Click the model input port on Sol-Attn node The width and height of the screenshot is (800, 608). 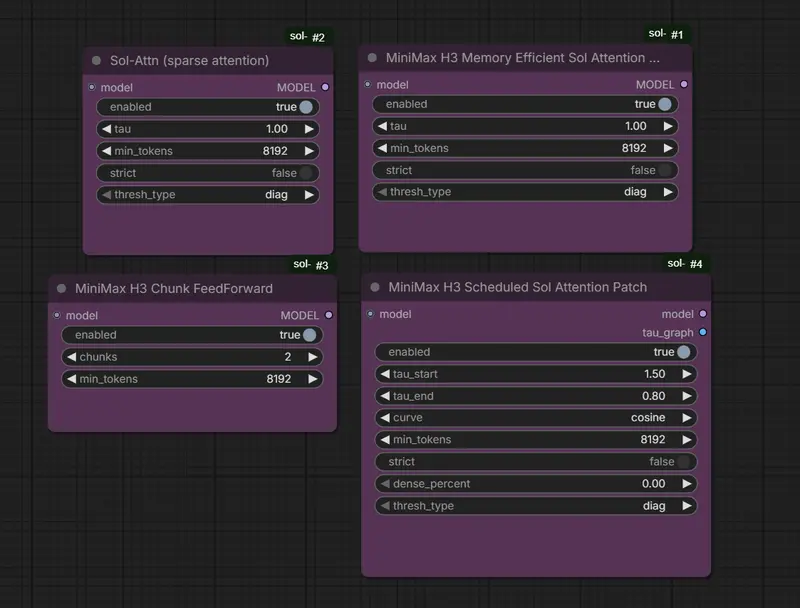pos(92,87)
